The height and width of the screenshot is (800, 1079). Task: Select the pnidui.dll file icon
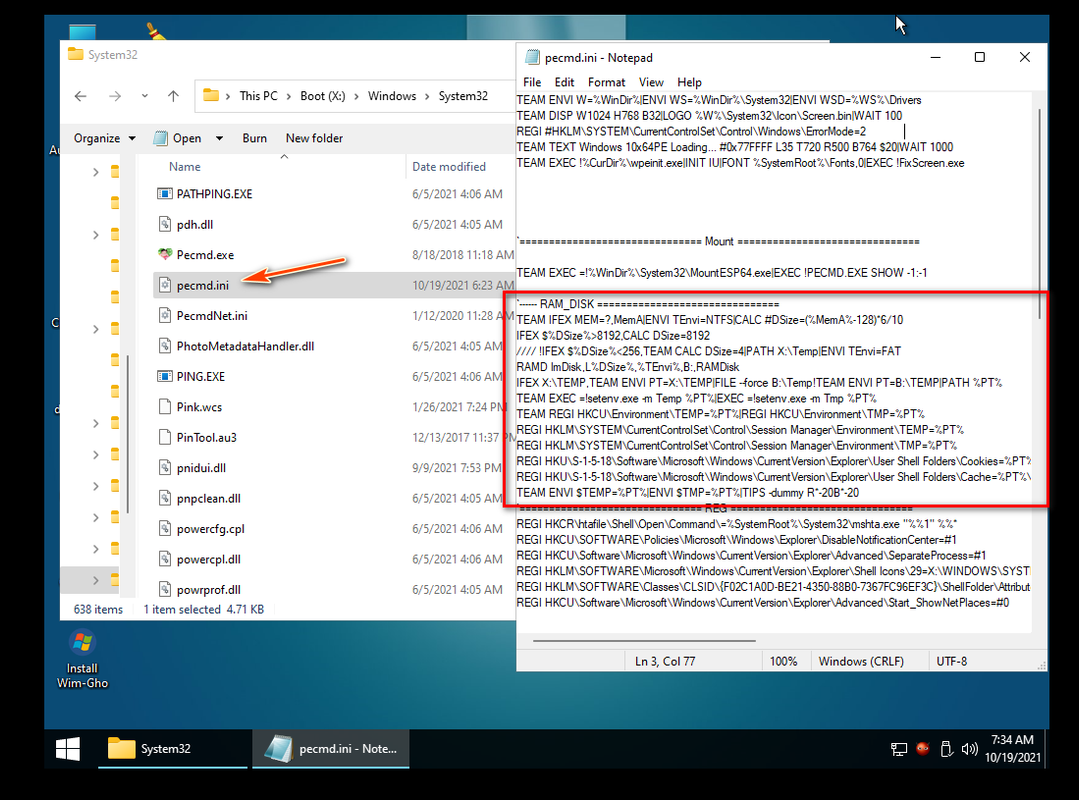164,468
